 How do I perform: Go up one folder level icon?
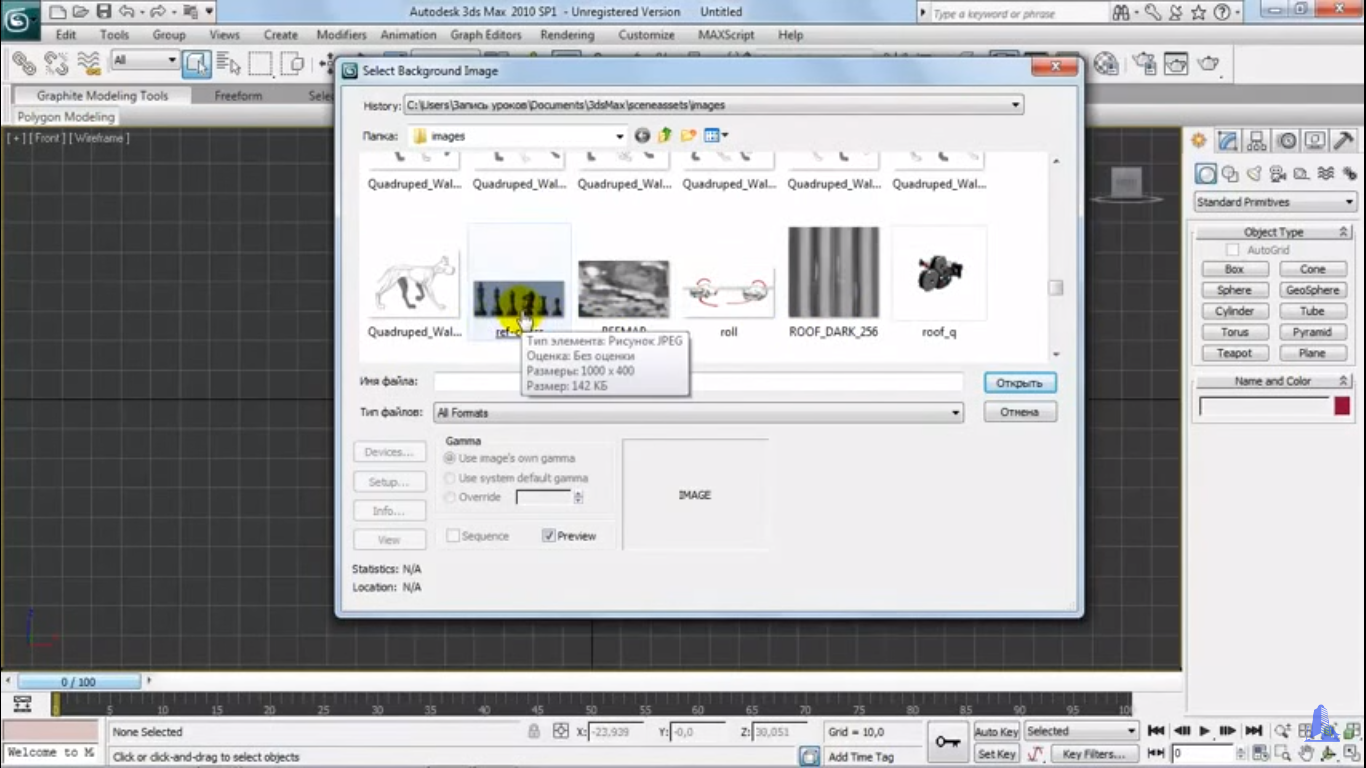tap(665, 136)
